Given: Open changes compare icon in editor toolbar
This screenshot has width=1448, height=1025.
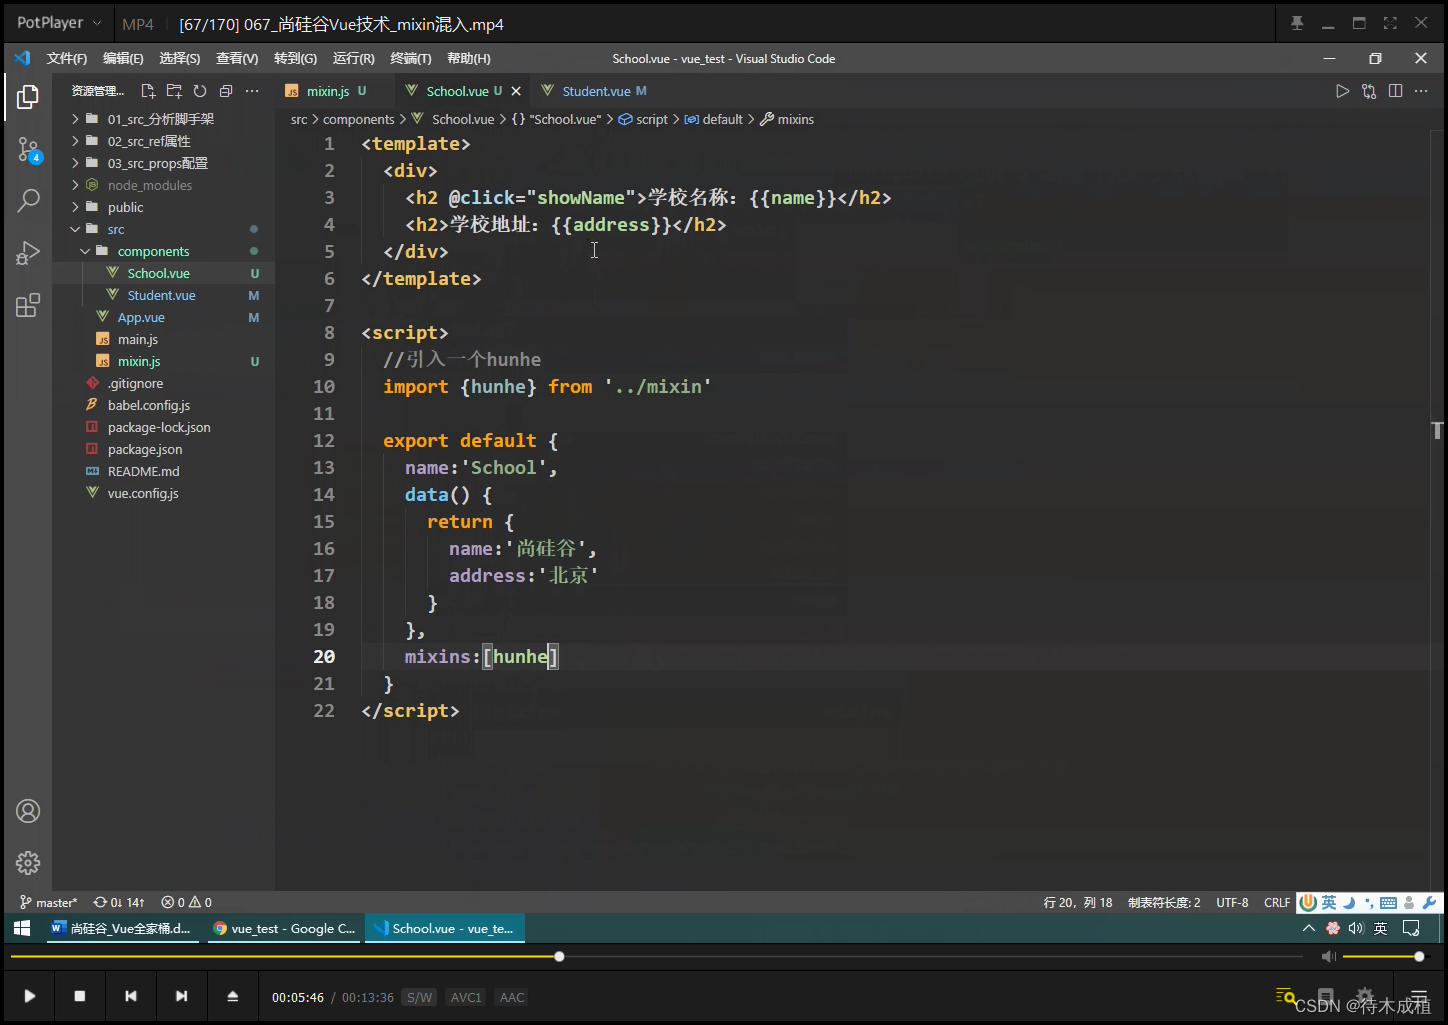Looking at the screenshot, I should 1369,91.
